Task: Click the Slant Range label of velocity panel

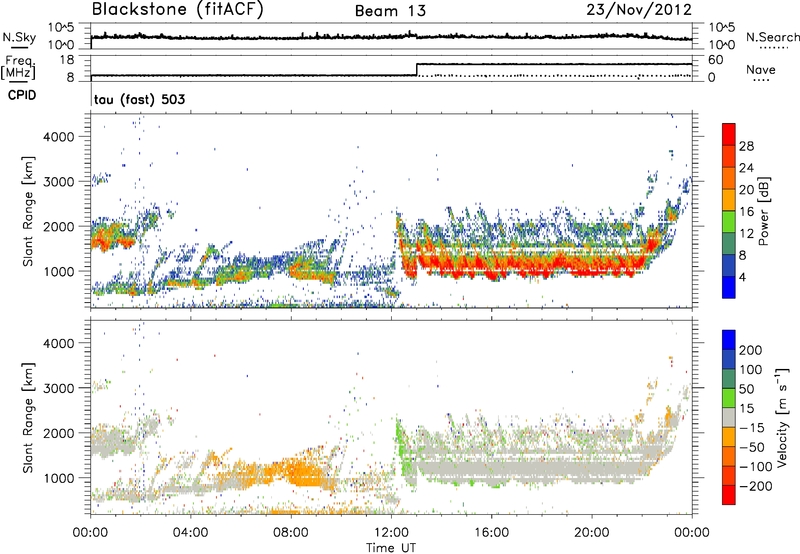Action: point(28,418)
